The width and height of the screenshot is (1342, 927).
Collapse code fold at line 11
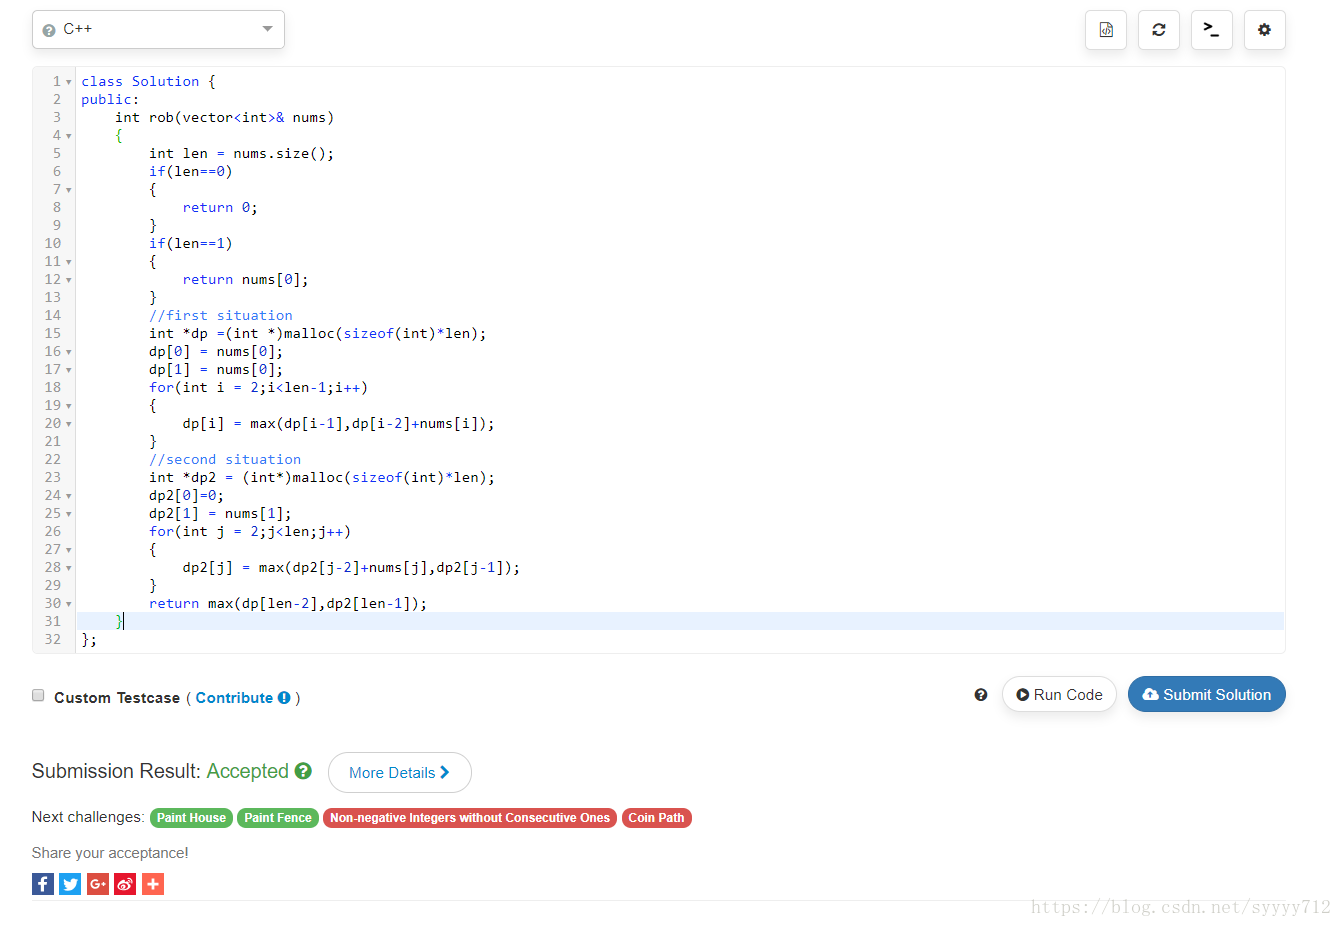click(x=69, y=262)
